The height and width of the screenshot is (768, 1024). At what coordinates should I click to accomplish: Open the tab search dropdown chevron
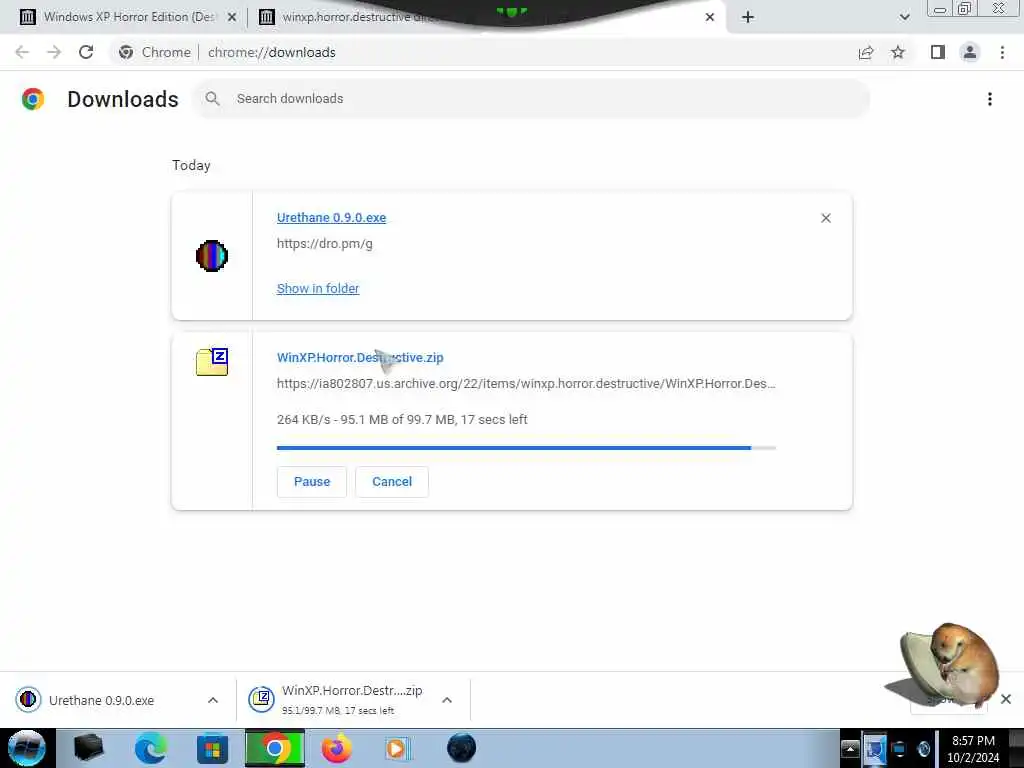[904, 18]
